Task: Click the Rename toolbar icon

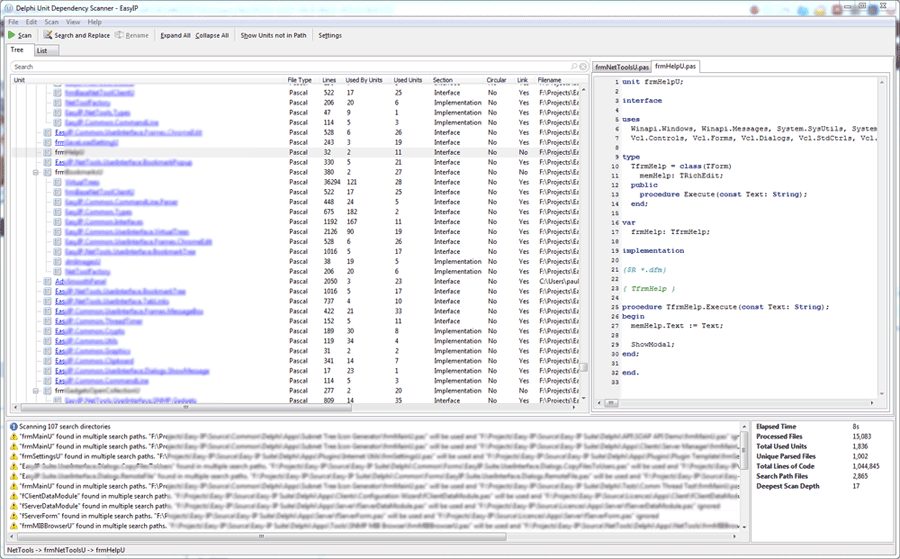Action: 120,35
